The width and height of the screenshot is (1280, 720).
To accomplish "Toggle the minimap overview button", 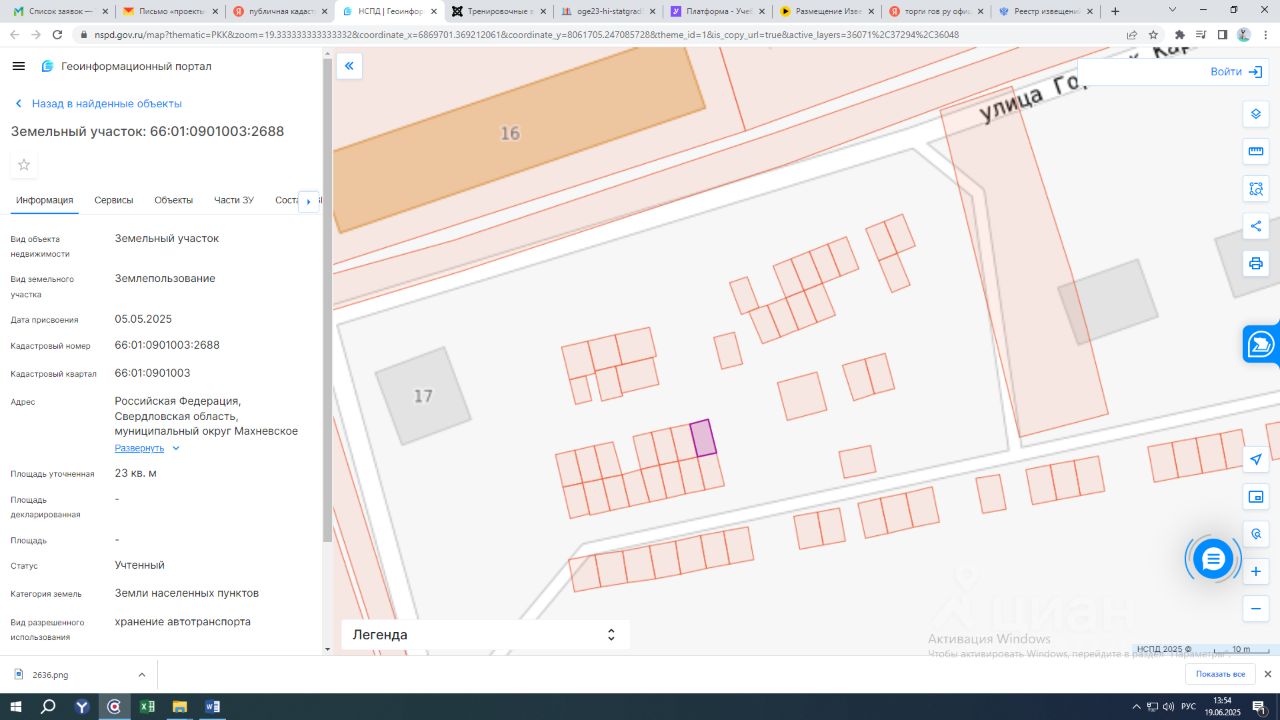I will click(1256, 497).
